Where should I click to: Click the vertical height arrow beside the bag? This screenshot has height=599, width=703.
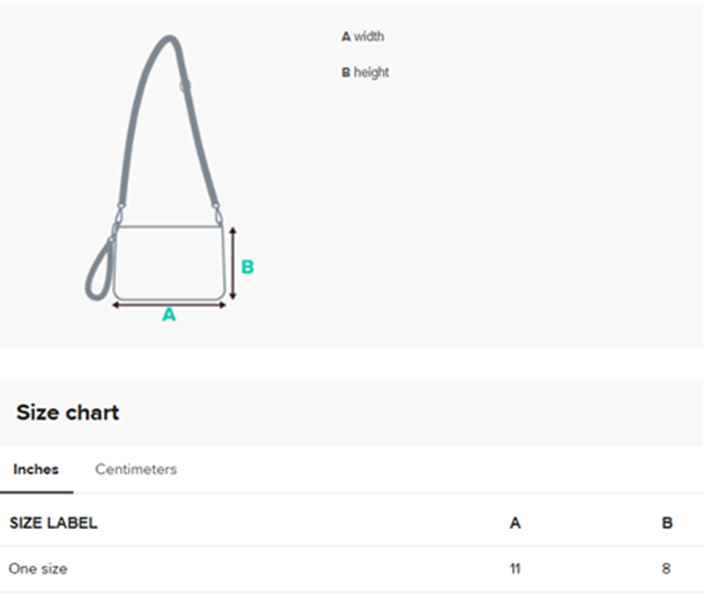pos(233,263)
